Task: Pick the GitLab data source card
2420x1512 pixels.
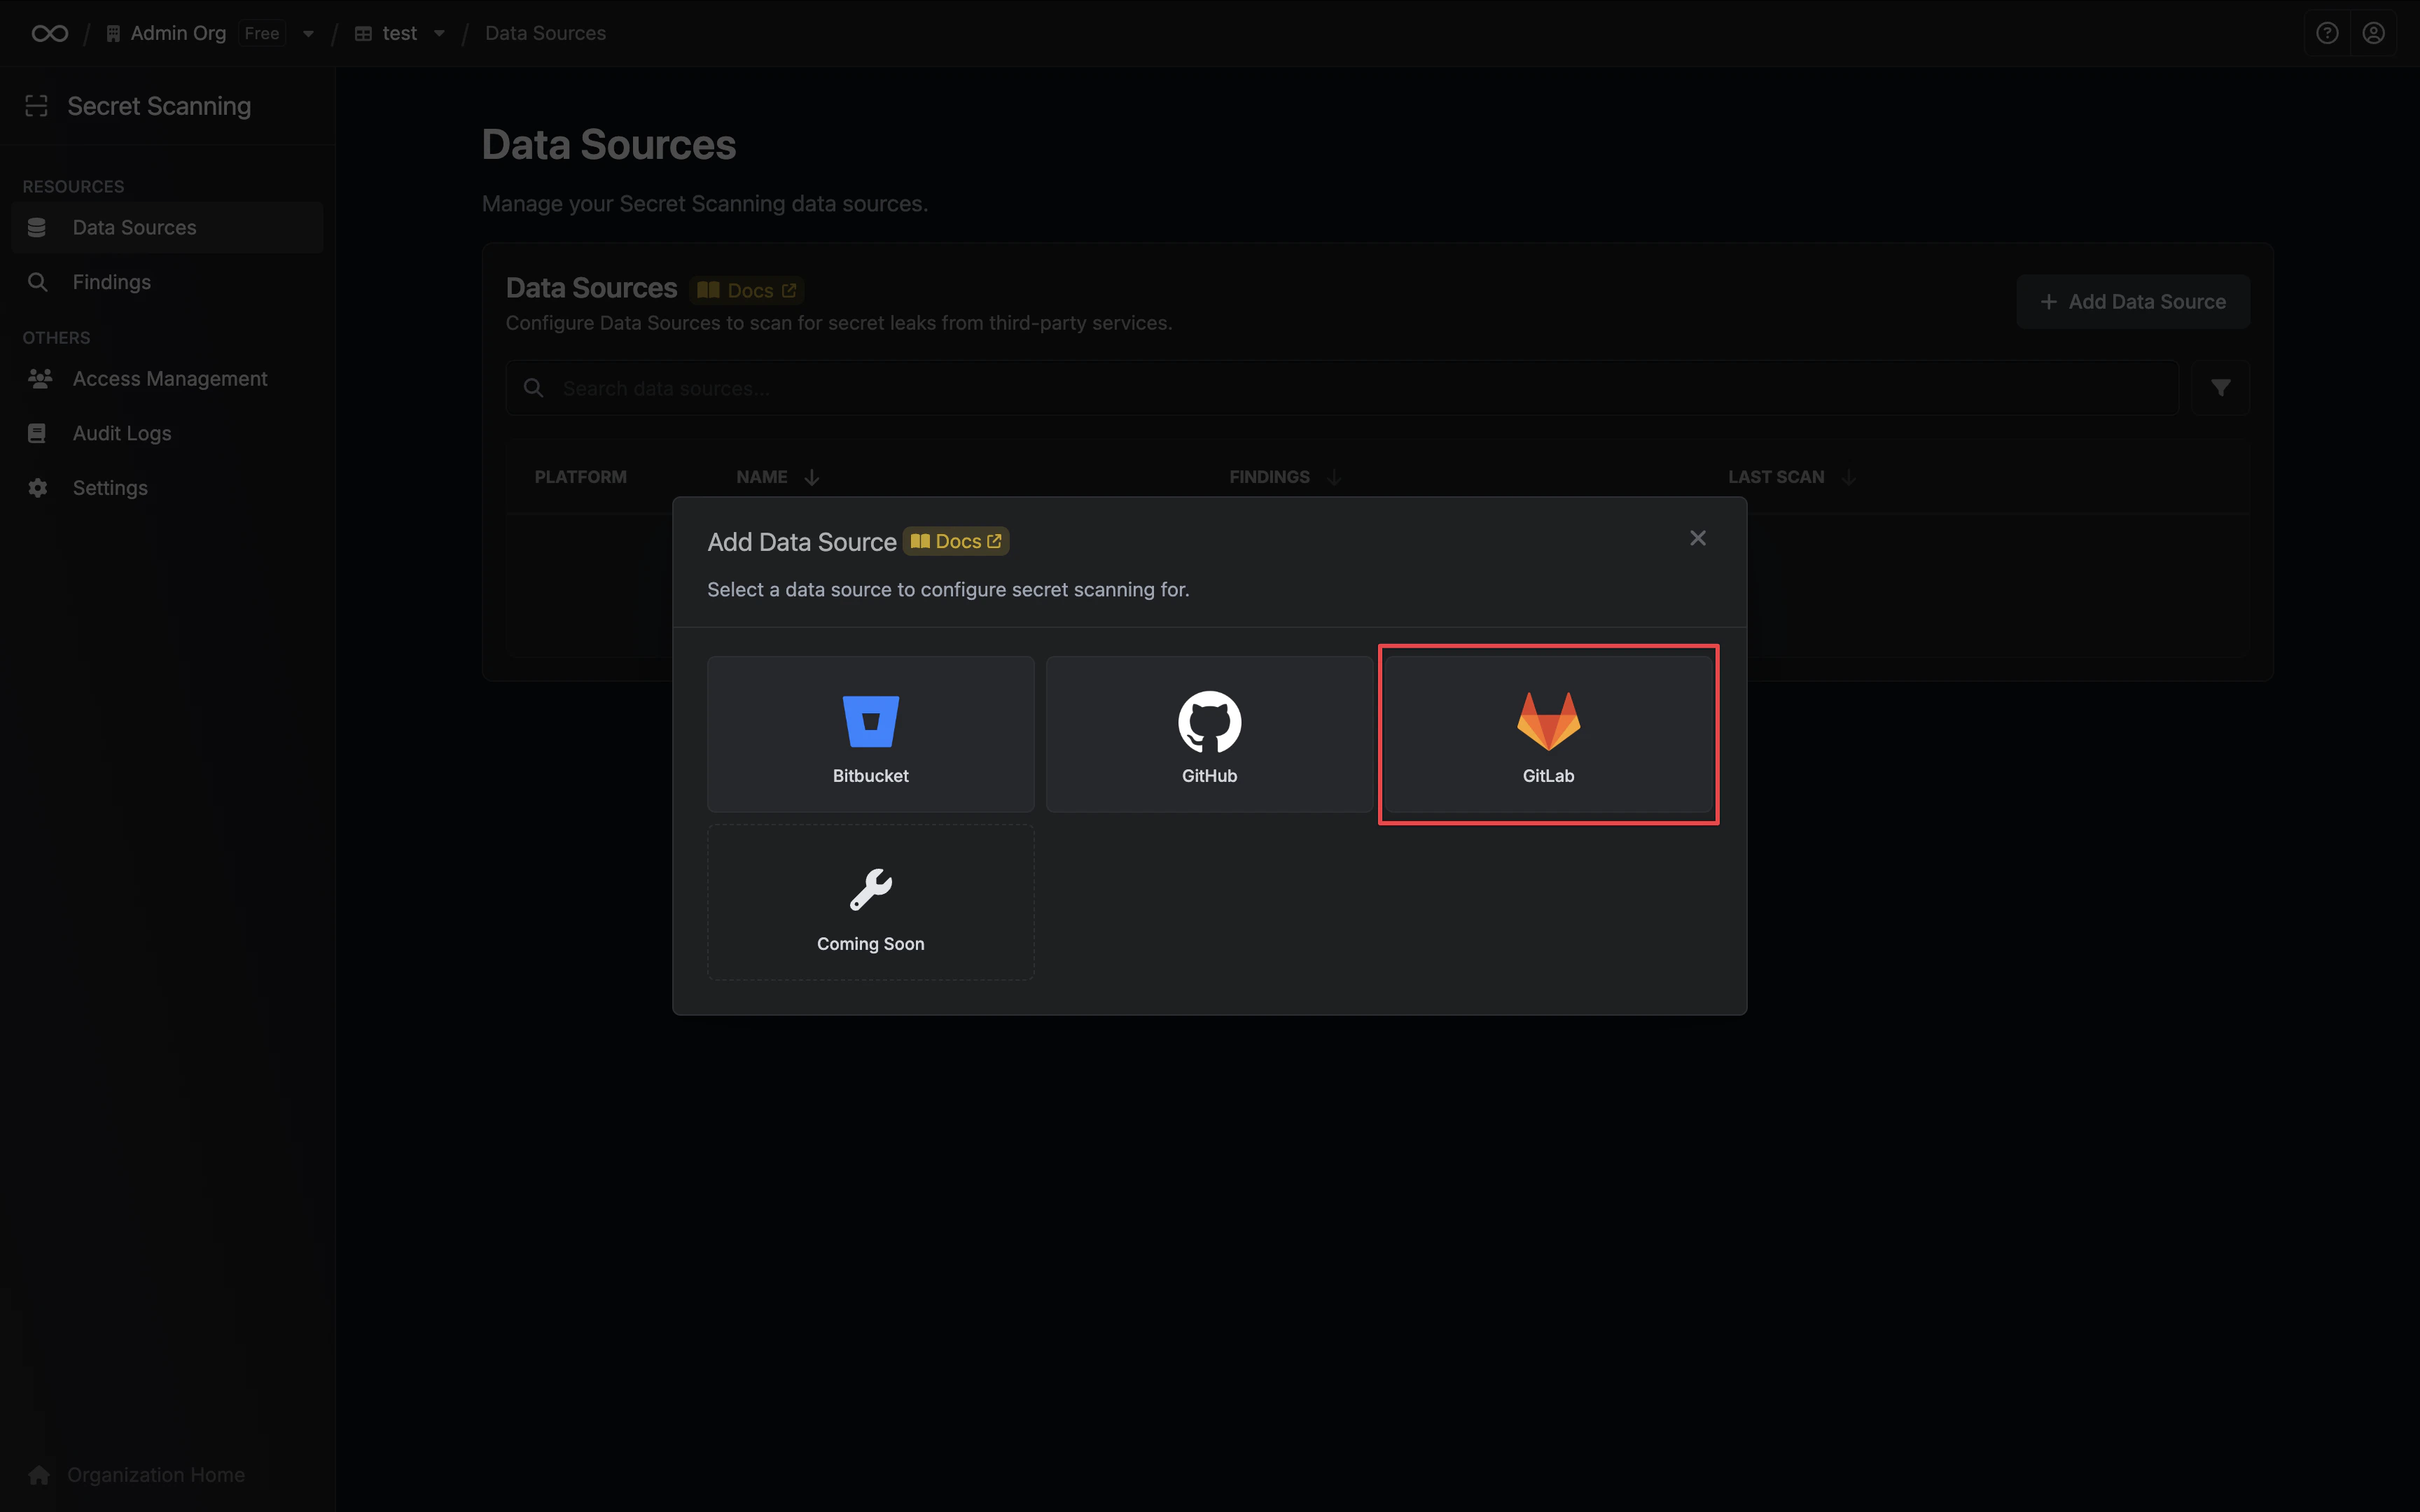Action: [1548, 734]
